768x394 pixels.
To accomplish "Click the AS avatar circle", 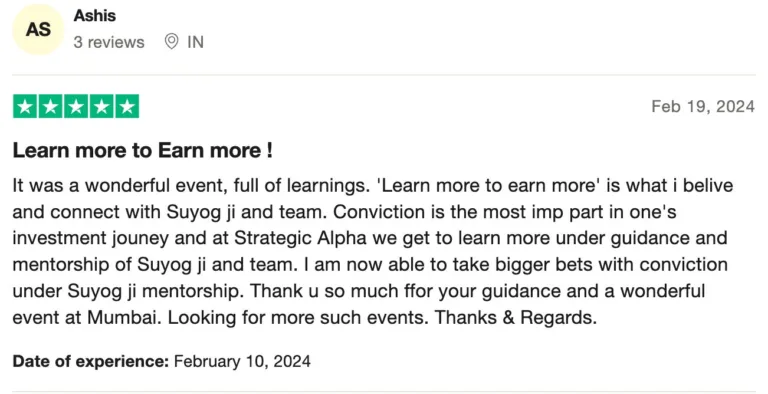I will [x=38, y=29].
